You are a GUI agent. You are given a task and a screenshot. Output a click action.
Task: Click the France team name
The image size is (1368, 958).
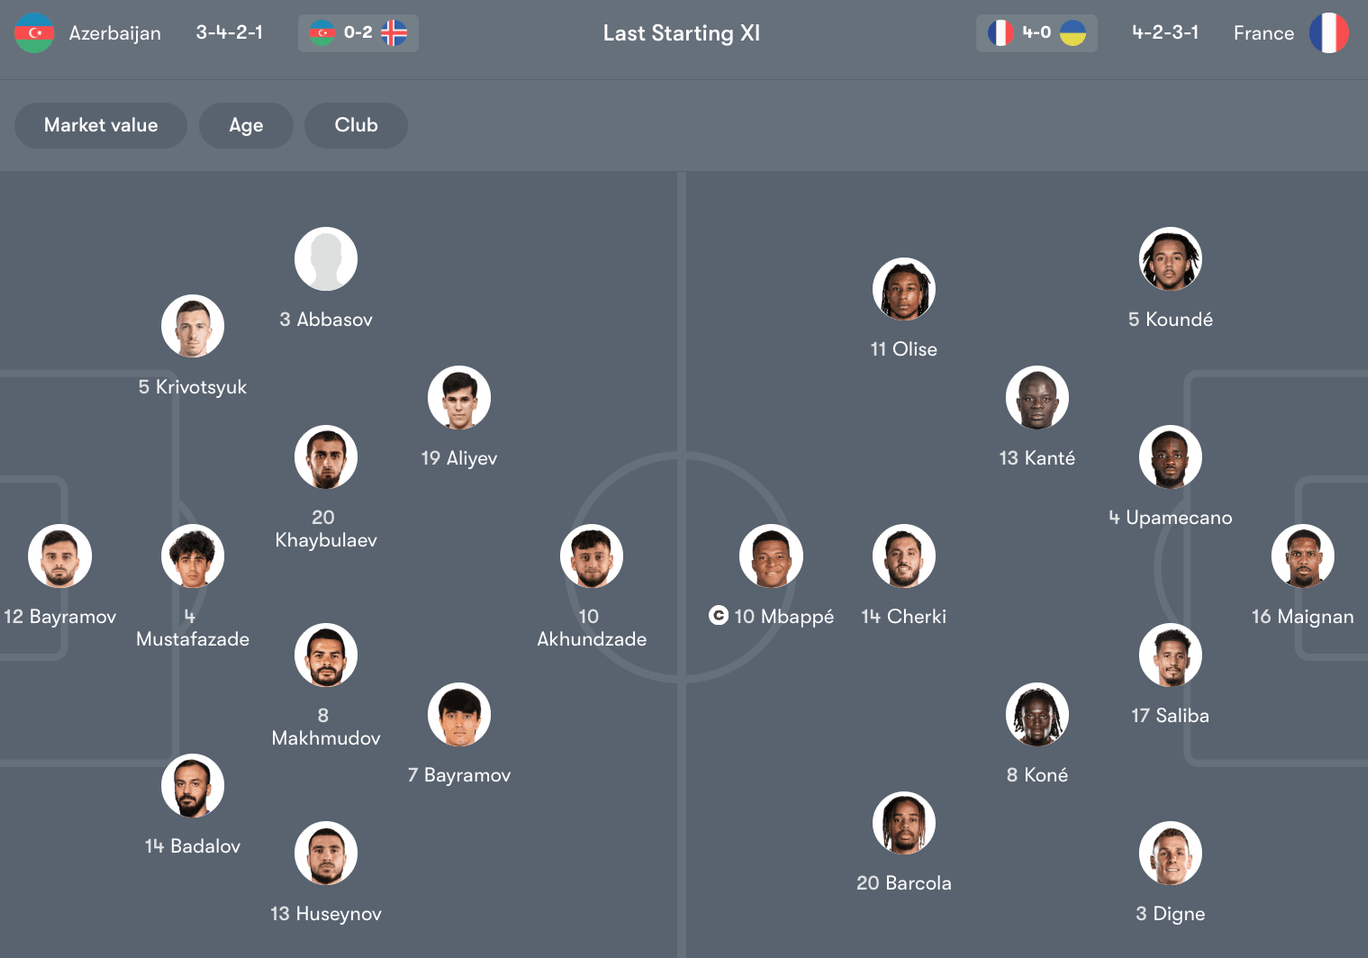pyautogui.click(x=1263, y=32)
